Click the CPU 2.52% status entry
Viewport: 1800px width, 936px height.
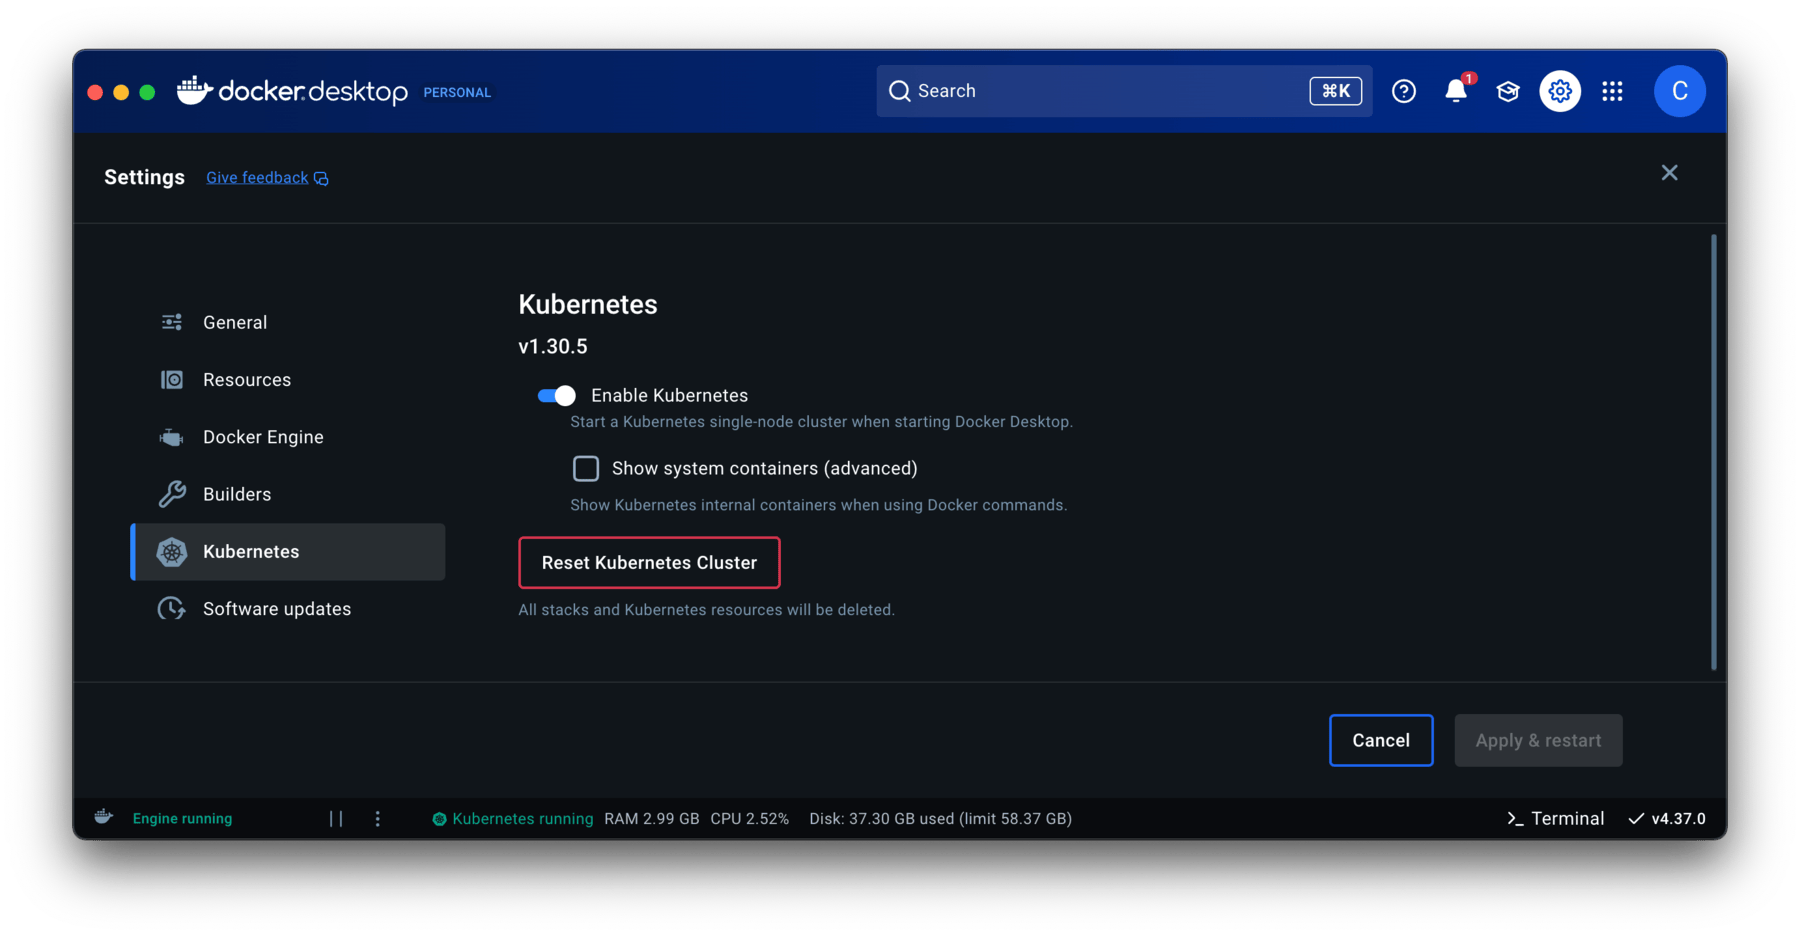[749, 818]
